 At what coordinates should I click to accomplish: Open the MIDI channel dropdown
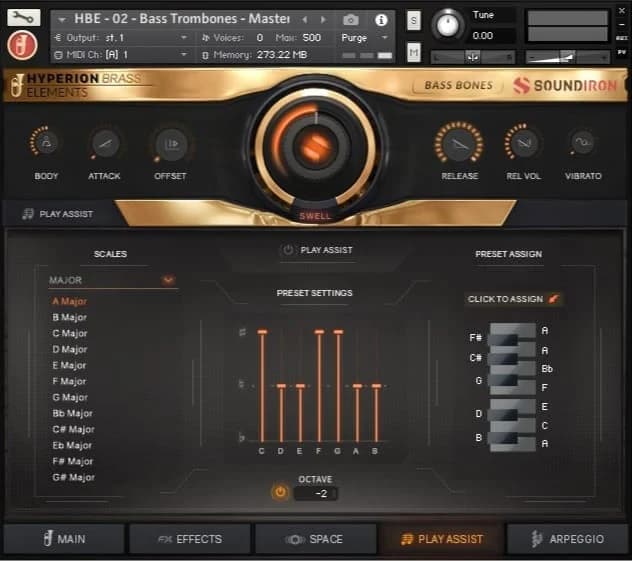click(183, 54)
